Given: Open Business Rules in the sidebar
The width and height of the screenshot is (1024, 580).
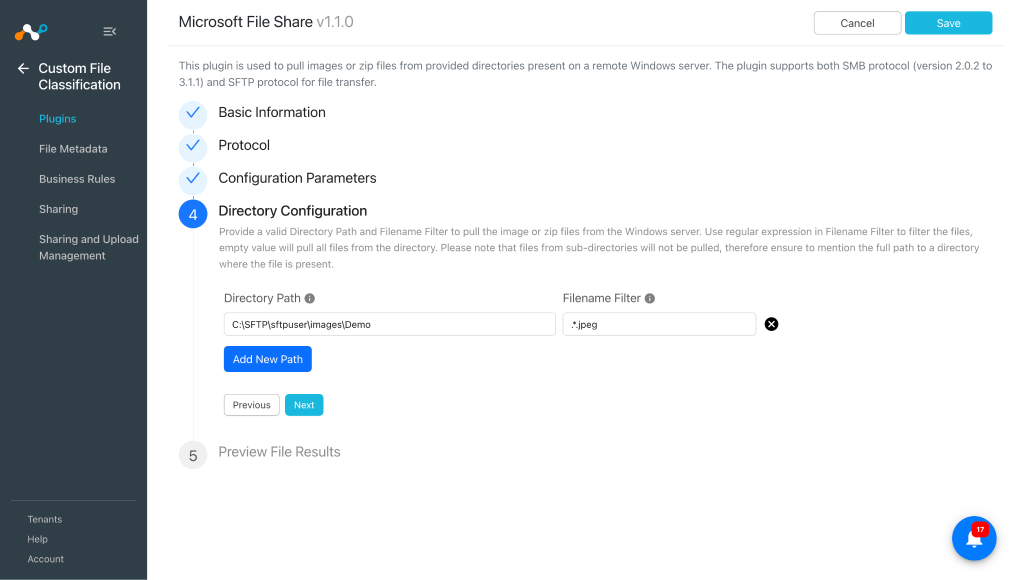Looking at the screenshot, I should click(77, 179).
